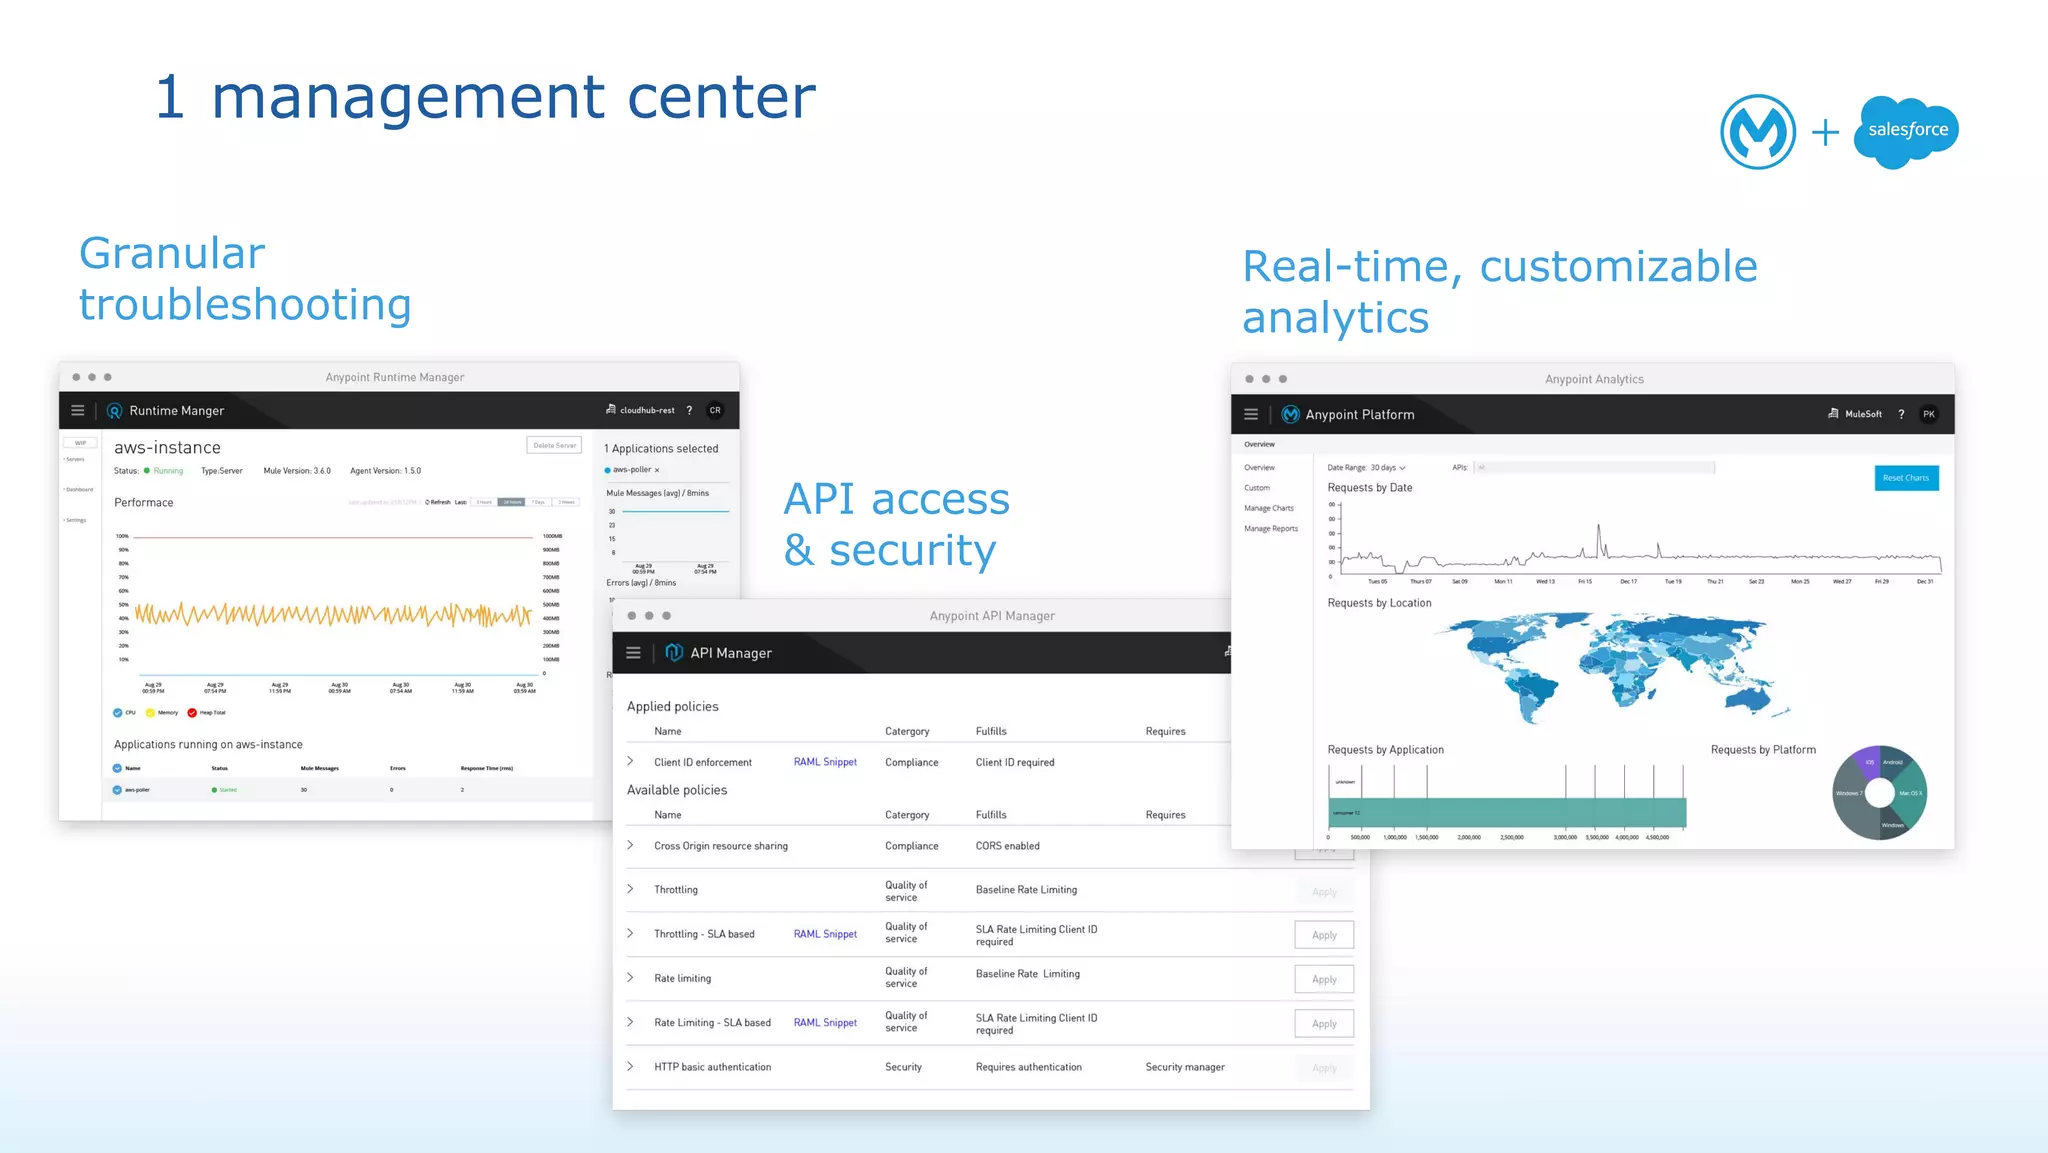This screenshot has height=1153, width=2048.
Task: Expand the HTTP basic authentication row
Action: (x=631, y=1066)
